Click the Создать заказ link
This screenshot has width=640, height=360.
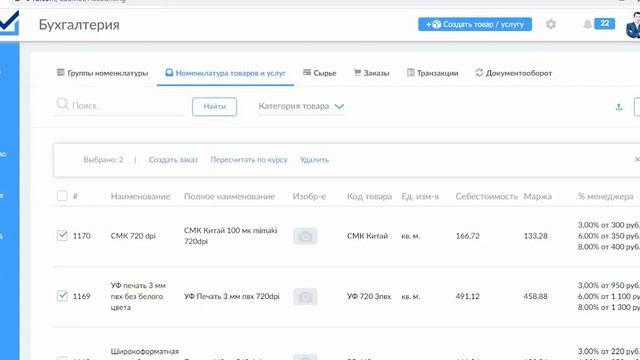point(173,160)
